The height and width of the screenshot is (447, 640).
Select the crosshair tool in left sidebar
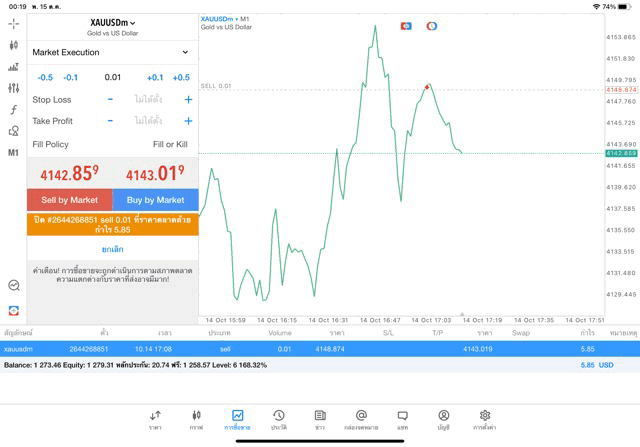[13, 23]
